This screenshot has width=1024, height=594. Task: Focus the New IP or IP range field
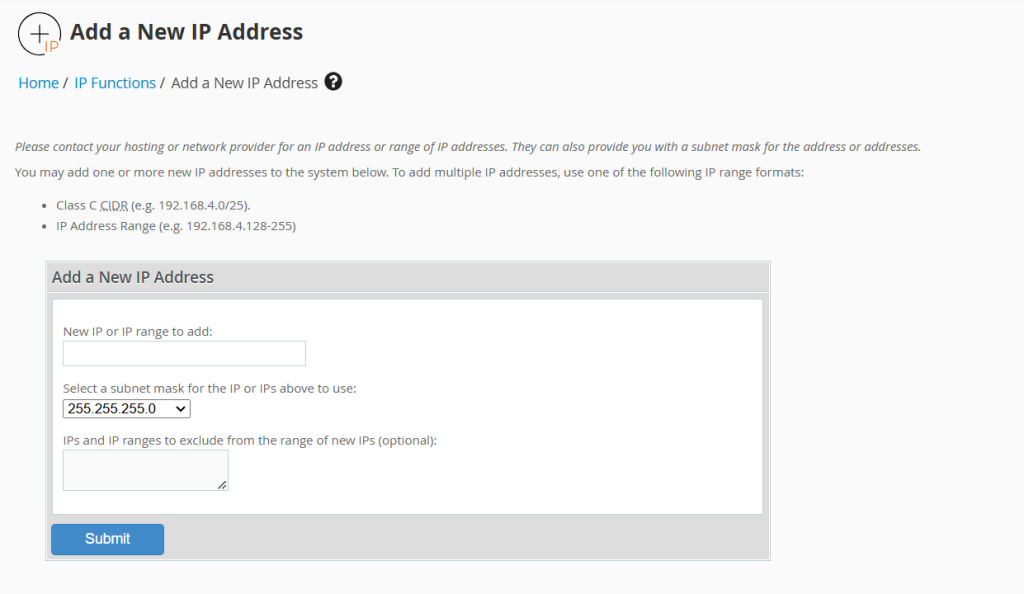click(x=184, y=354)
